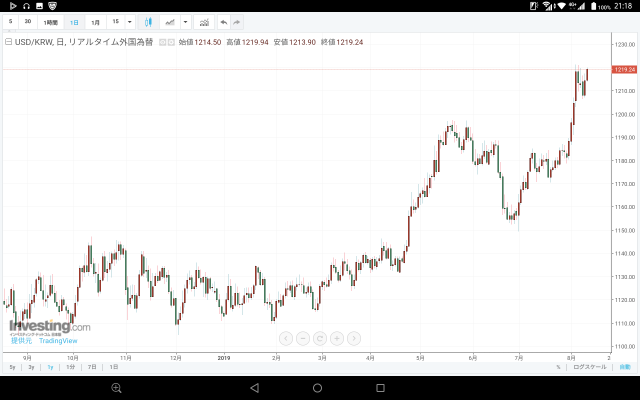Reset chart view with circular arrow
Image resolution: width=640 pixels, height=400 pixels.
pyautogui.click(x=320, y=338)
